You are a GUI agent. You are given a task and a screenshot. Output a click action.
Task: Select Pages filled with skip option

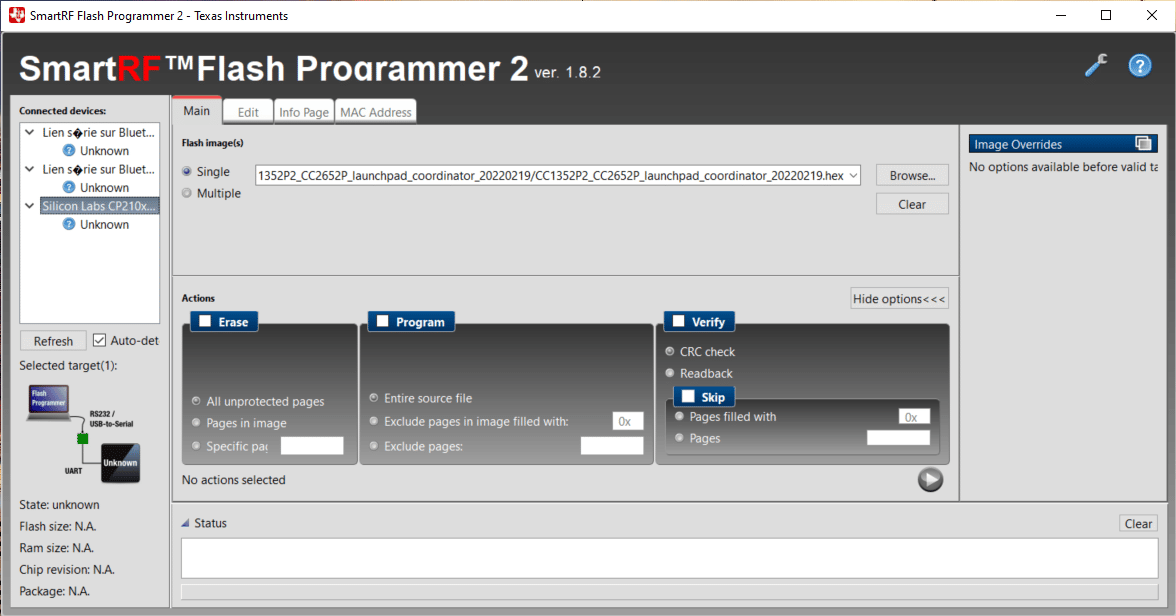[x=680, y=416]
